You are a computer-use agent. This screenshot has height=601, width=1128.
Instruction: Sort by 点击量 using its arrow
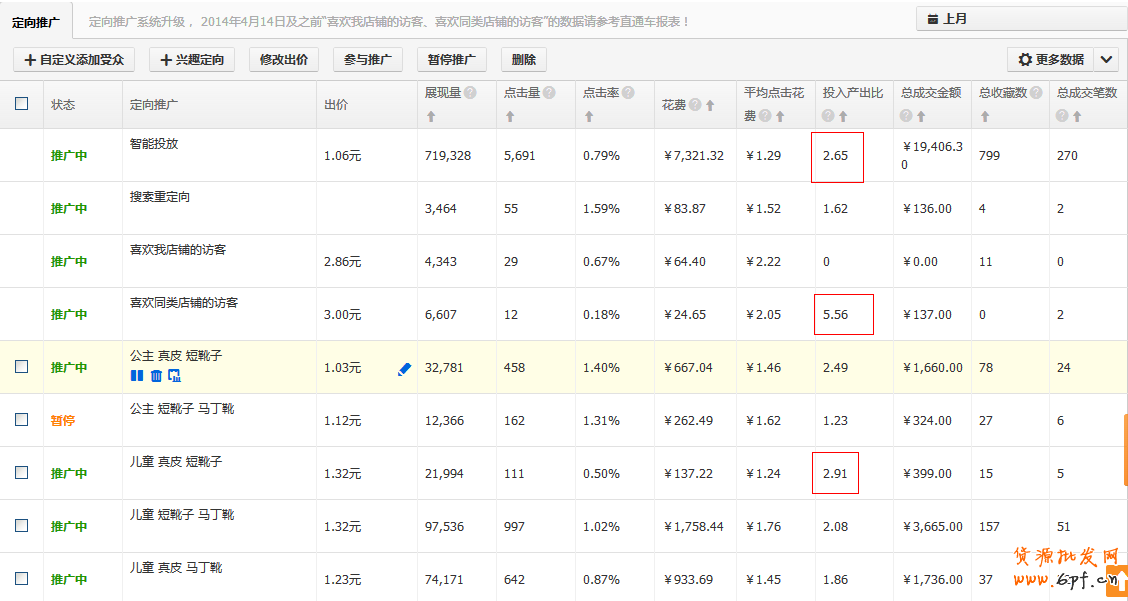click(510, 116)
